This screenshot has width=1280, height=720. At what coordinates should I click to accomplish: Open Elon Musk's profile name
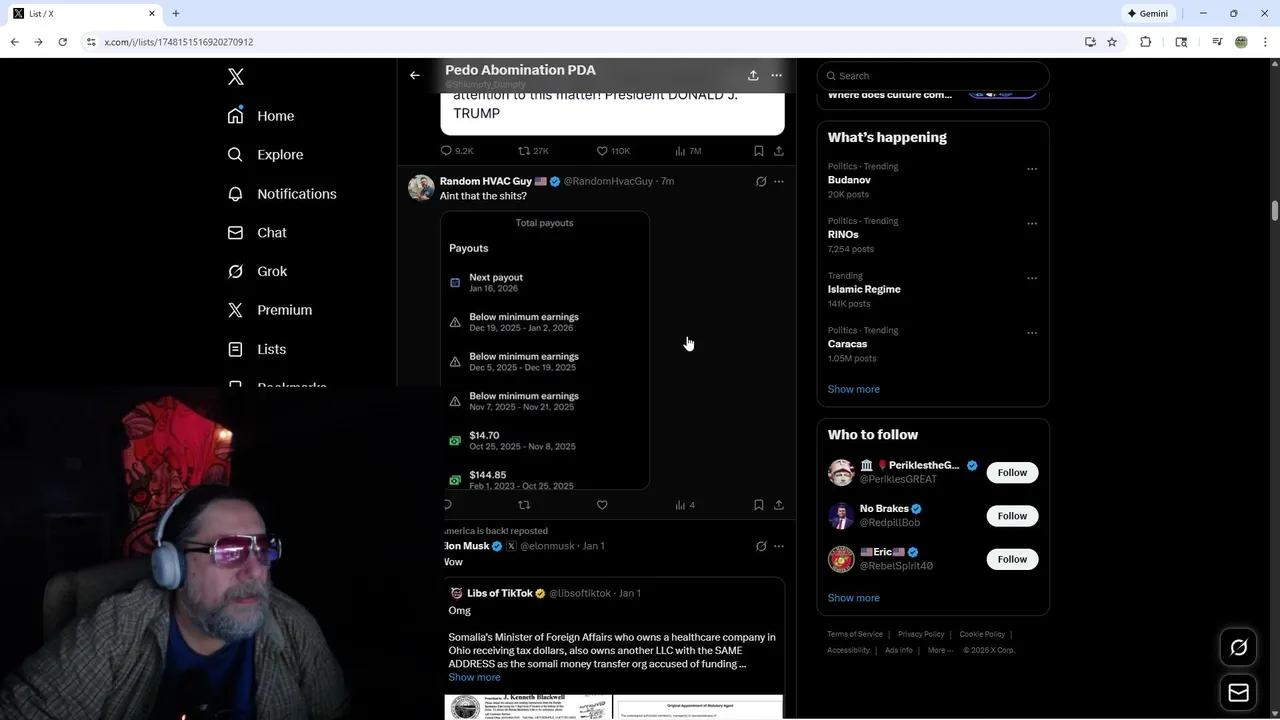[x=467, y=546]
